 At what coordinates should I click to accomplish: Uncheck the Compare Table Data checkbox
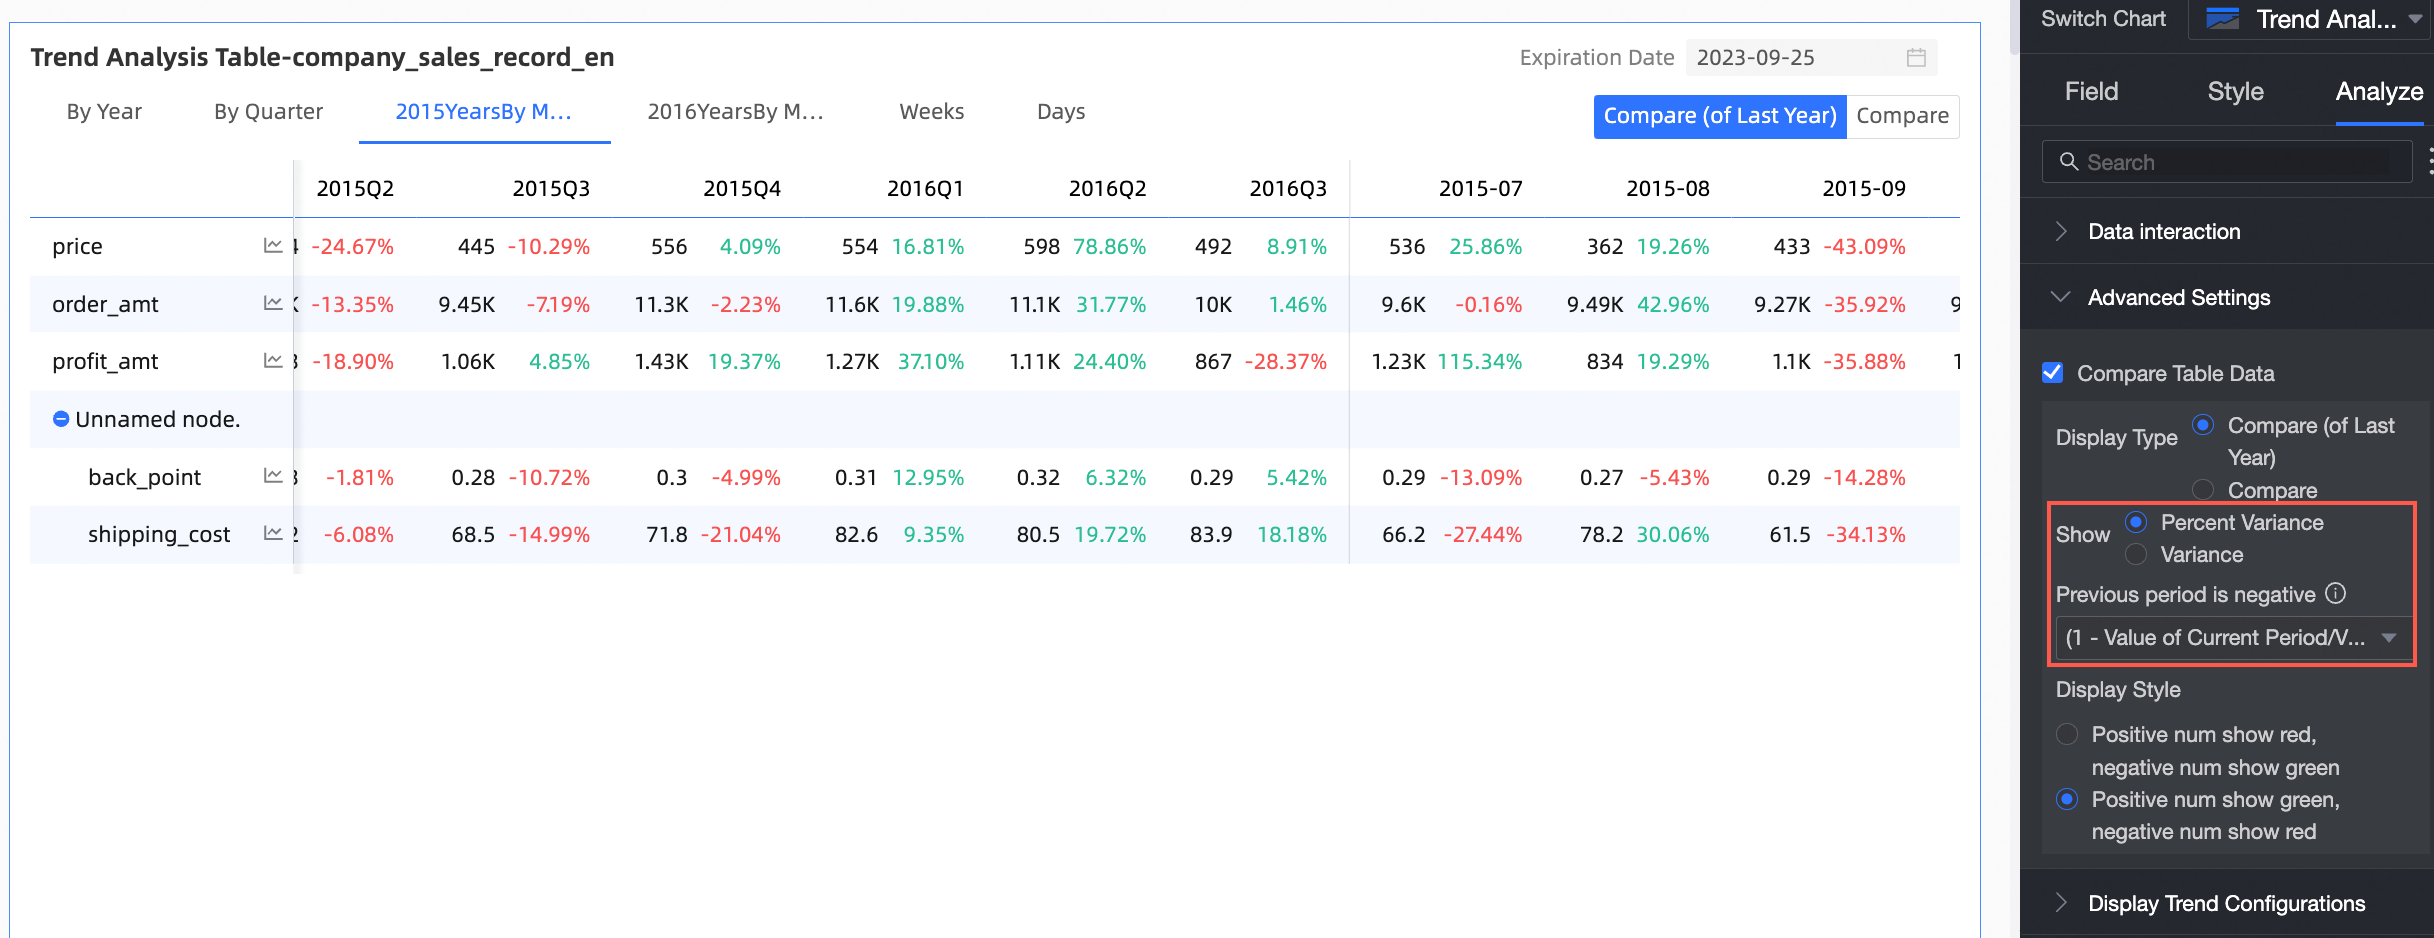click(2053, 372)
